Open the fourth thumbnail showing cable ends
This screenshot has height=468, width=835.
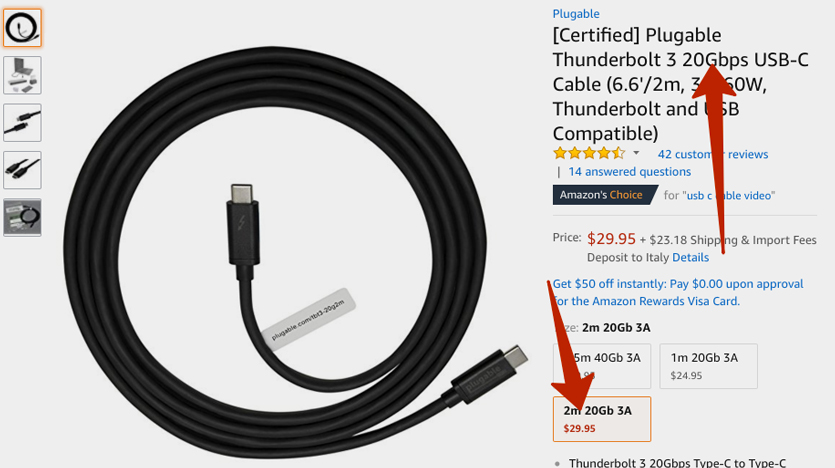click(x=22, y=170)
